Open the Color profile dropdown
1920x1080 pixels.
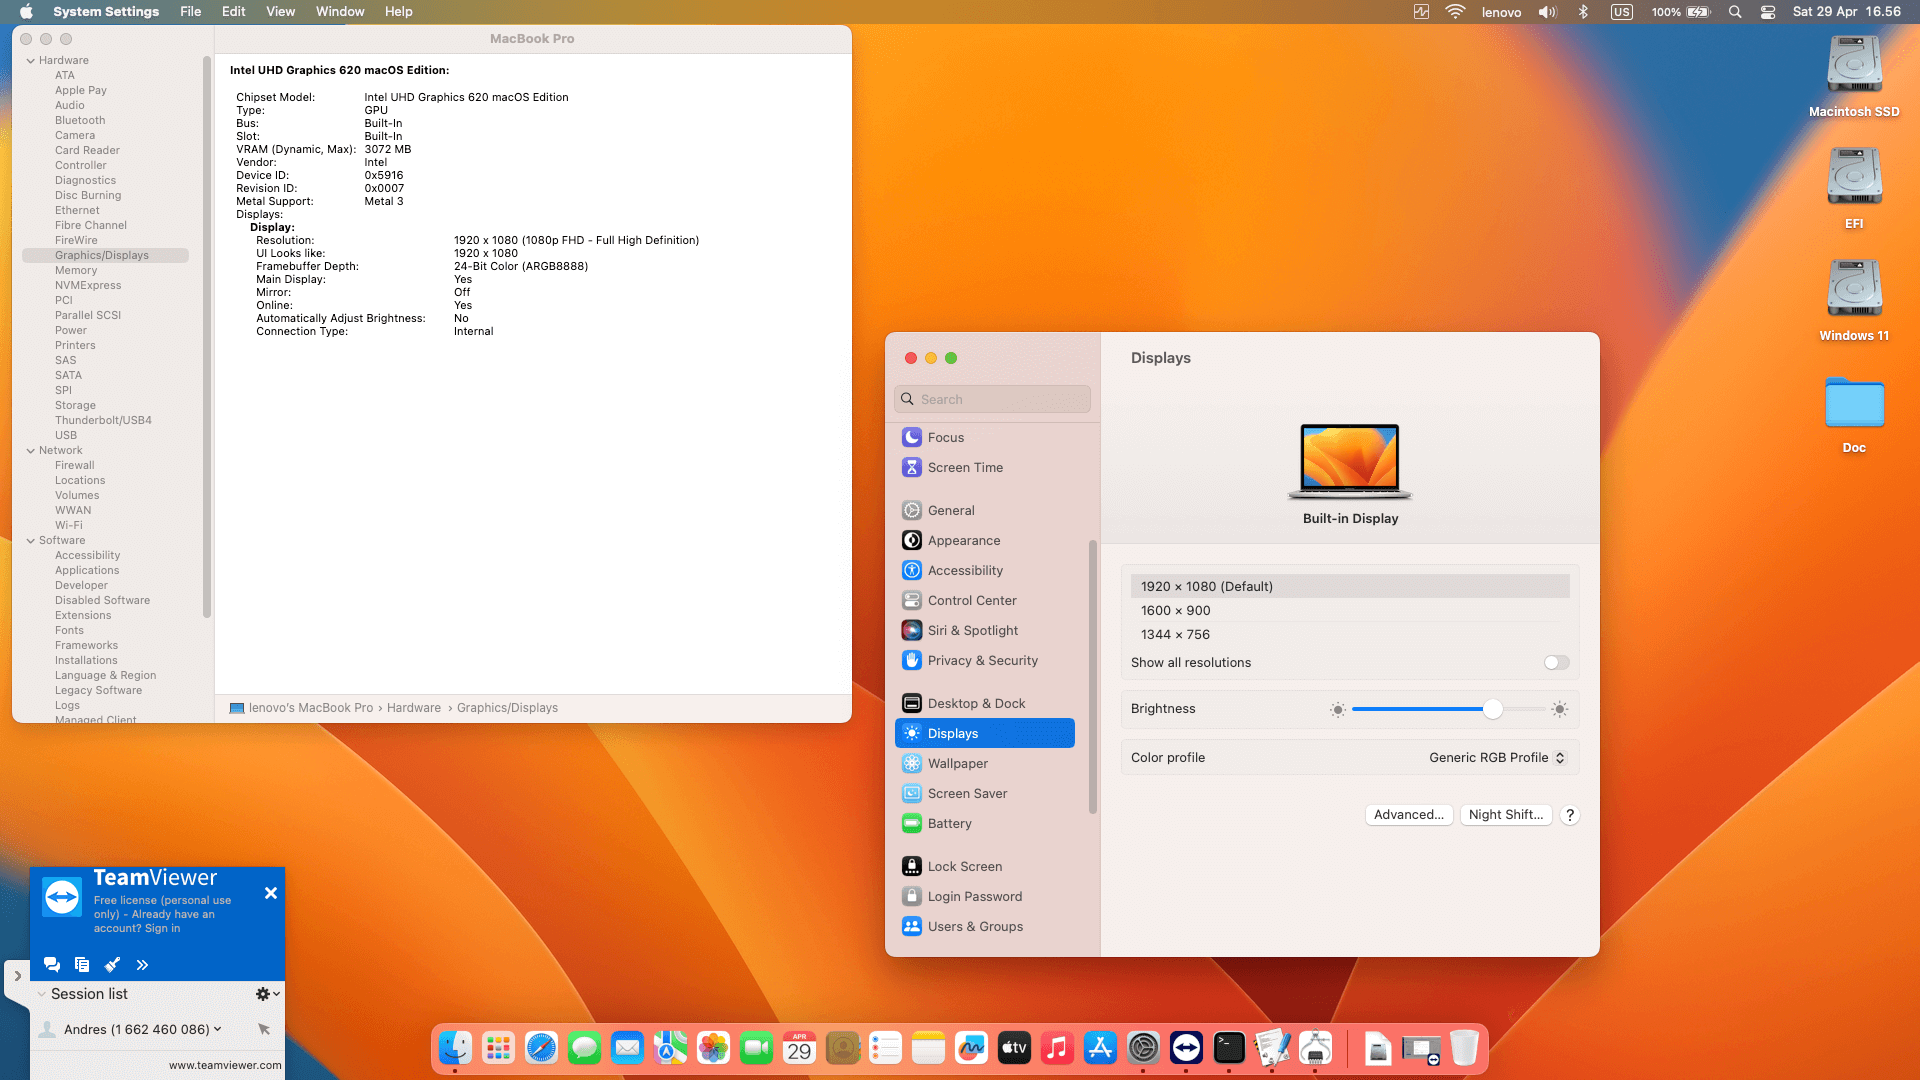1497,758
